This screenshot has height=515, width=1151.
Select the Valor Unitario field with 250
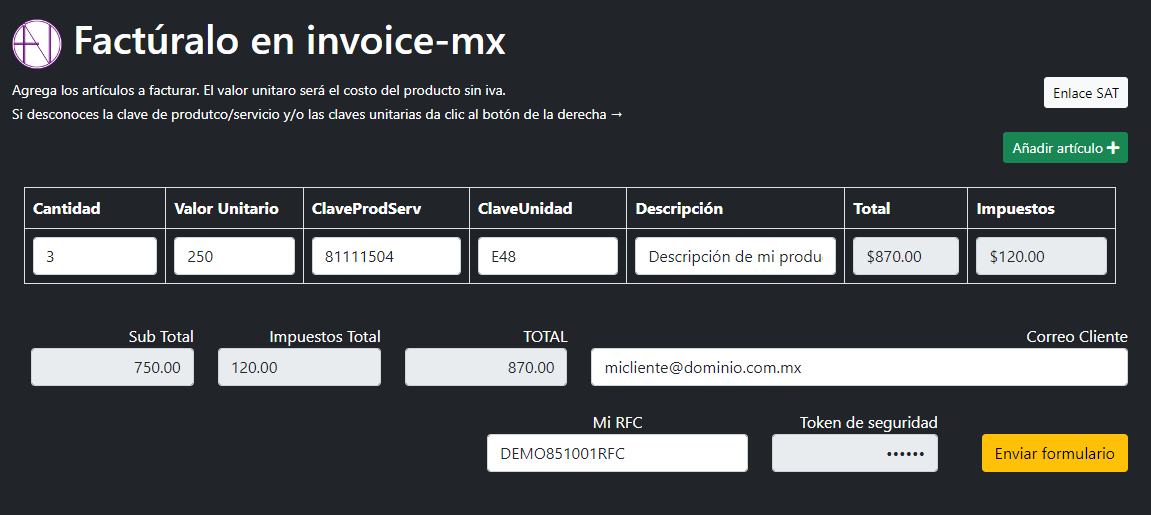234,256
